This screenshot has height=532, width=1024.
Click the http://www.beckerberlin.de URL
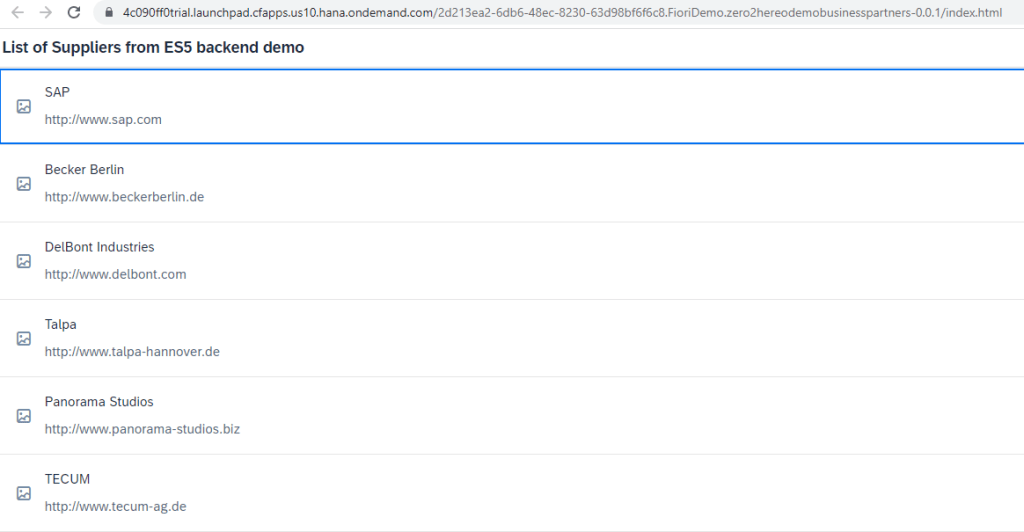[x=124, y=197]
